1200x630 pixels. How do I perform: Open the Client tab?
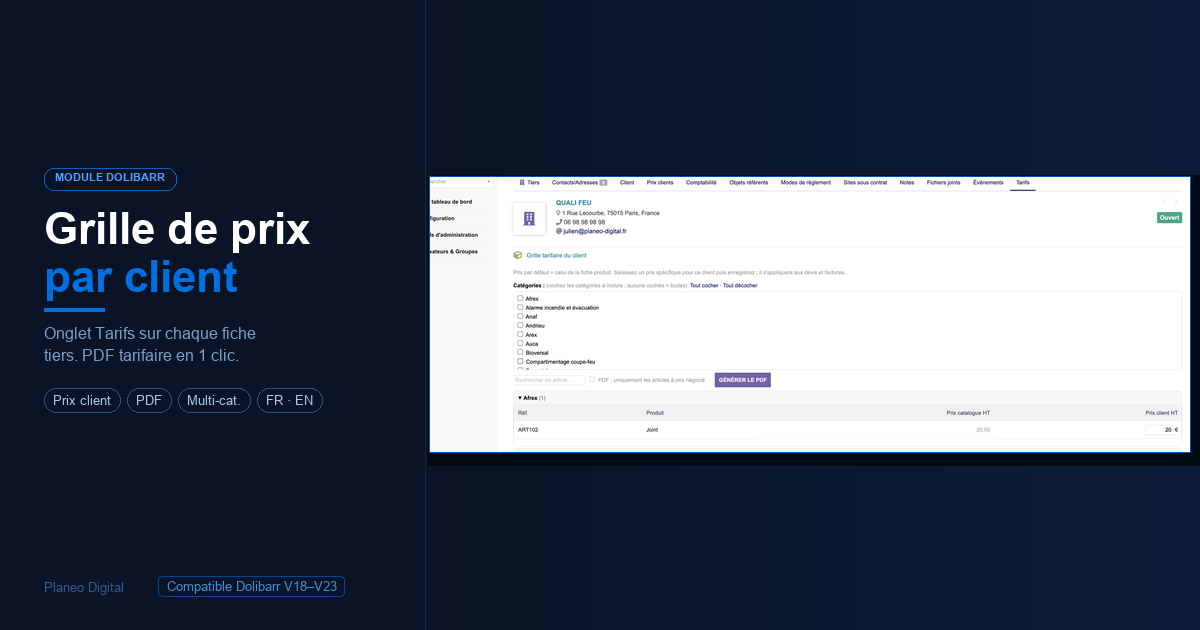pos(627,183)
